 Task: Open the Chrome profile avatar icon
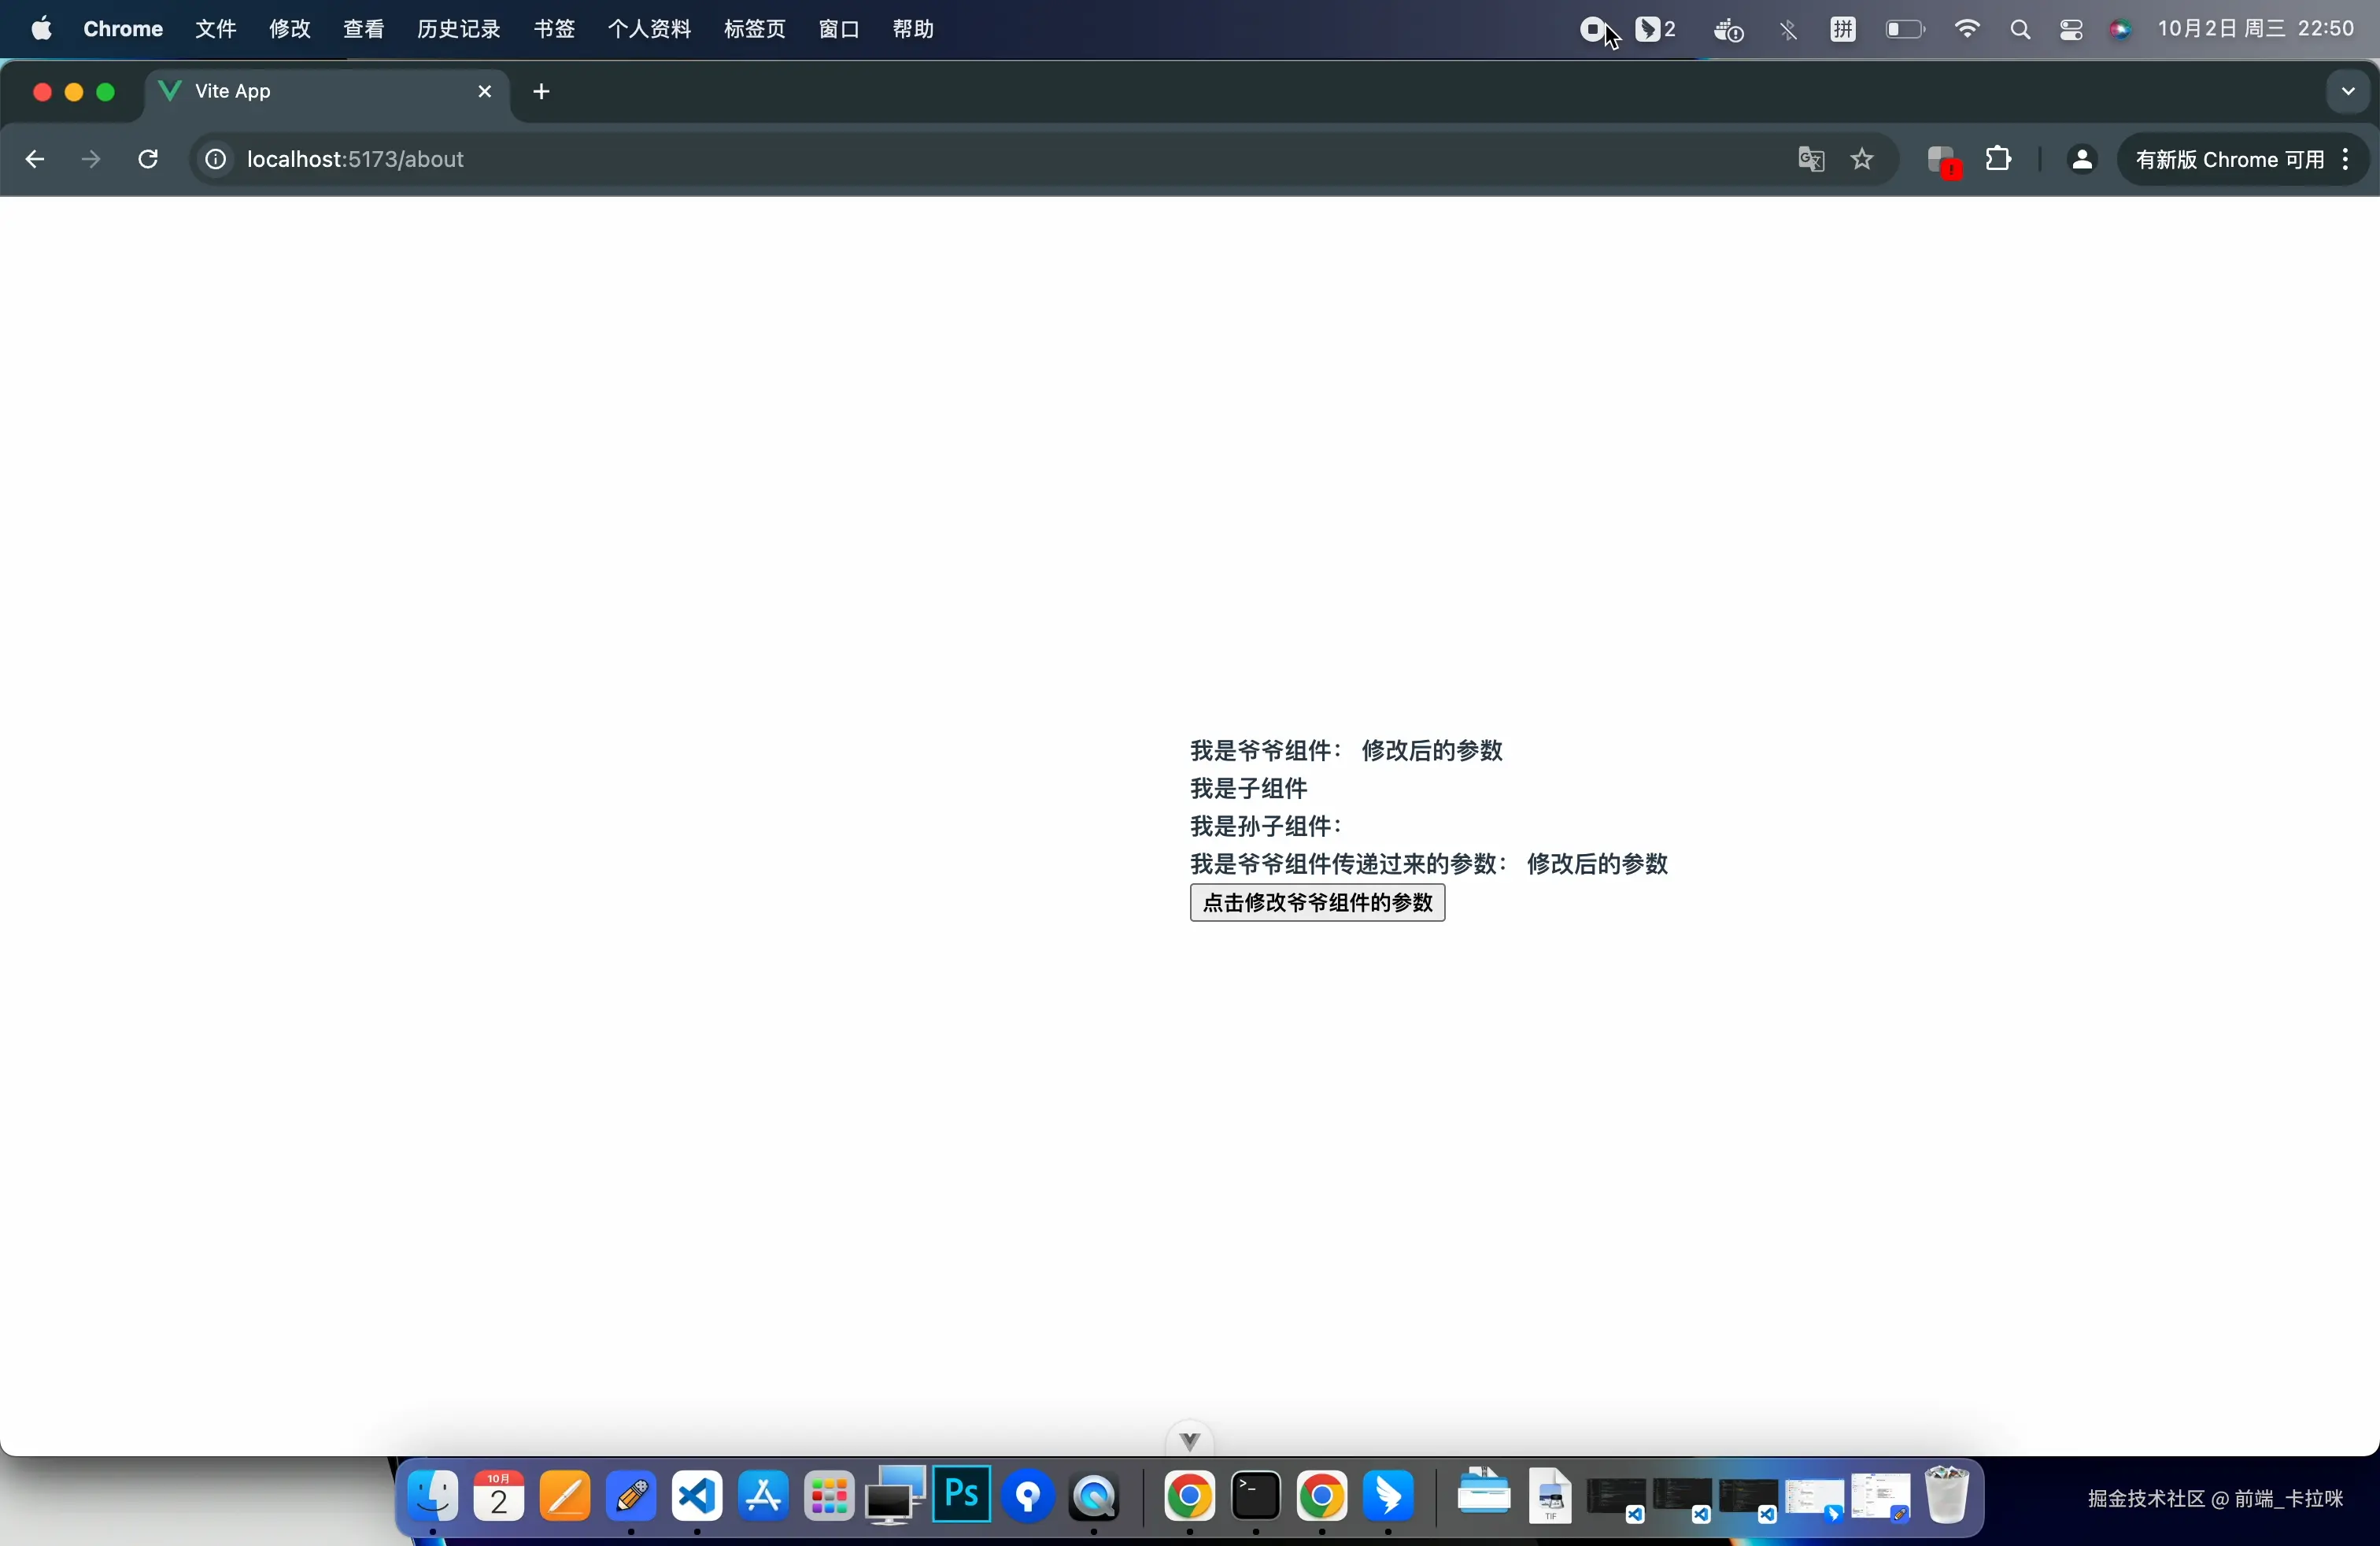(2081, 159)
